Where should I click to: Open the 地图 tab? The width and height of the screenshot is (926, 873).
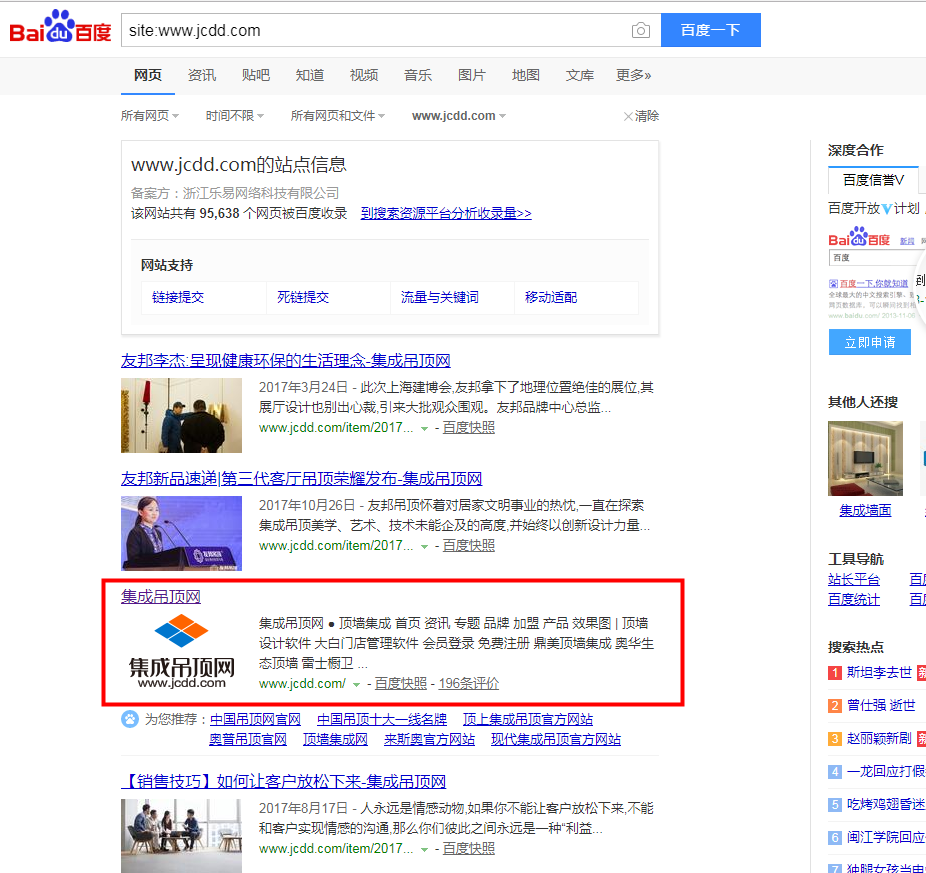coord(526,75)
